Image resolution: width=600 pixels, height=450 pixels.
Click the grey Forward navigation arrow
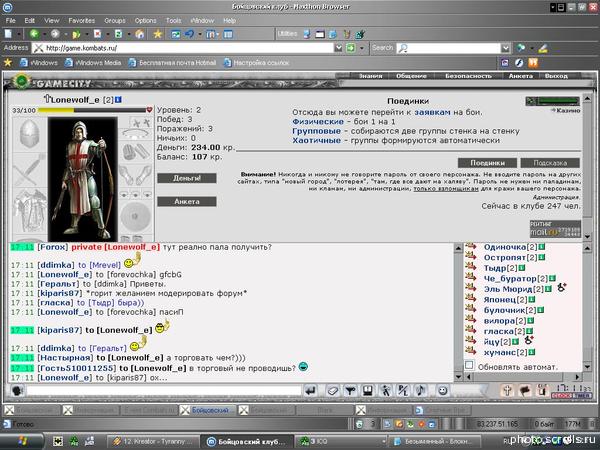click(55, 34)
